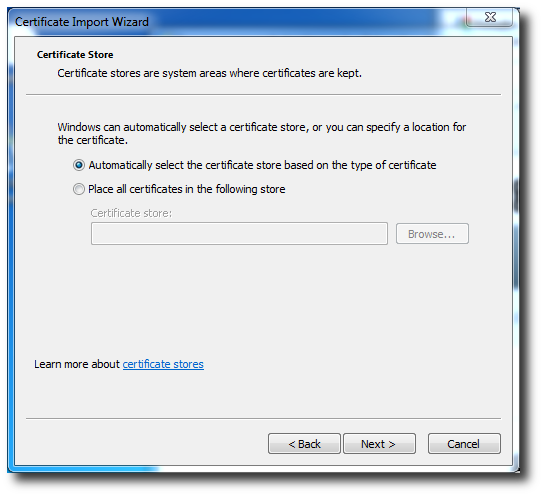Click the Browse... button
The image size is (543, 496).
(x=432, y=234)
